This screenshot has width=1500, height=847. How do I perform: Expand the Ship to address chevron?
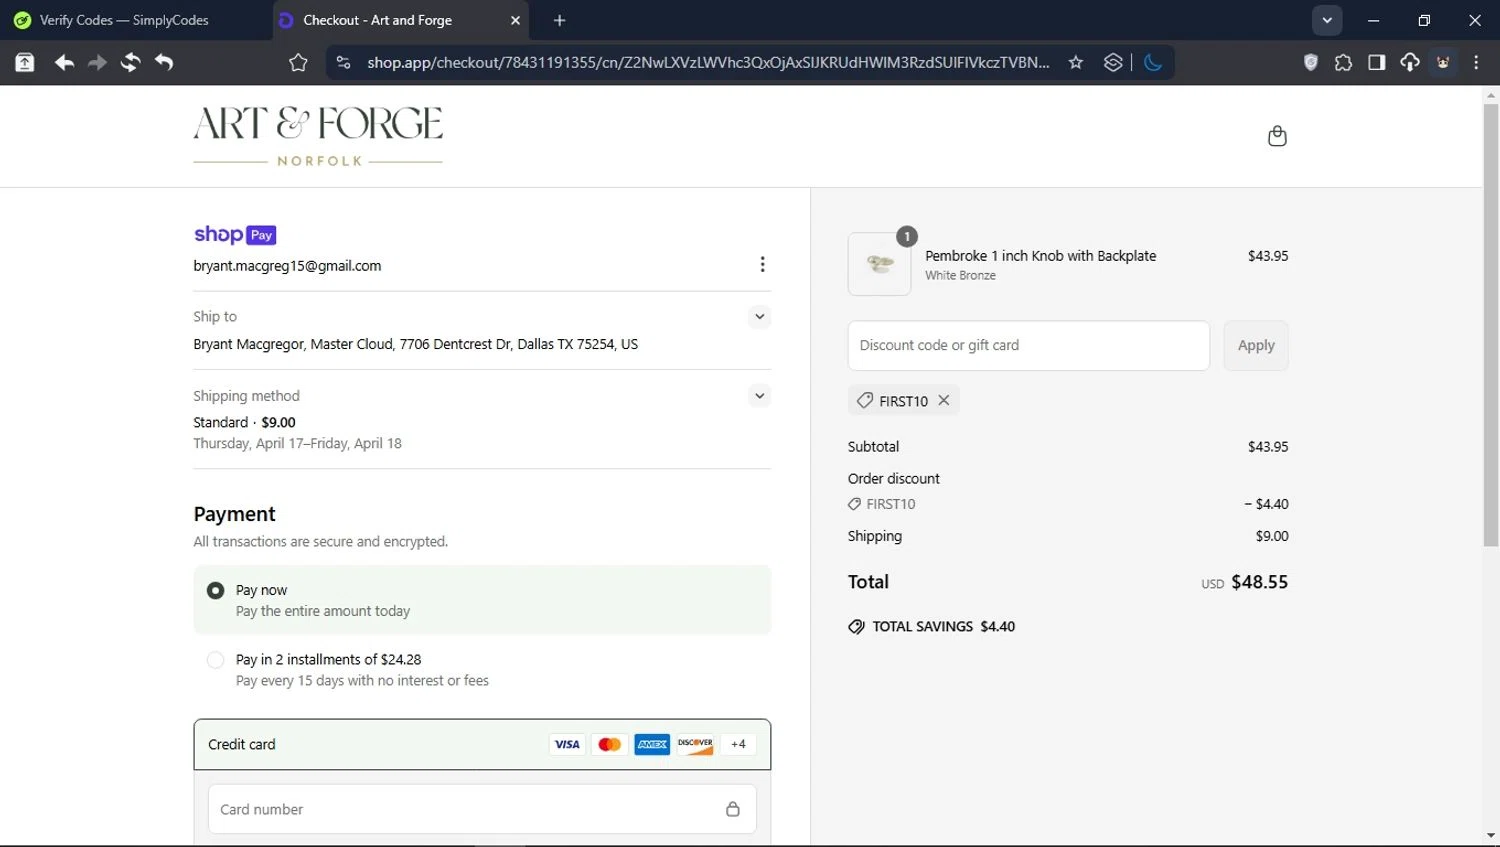(760, 317)
